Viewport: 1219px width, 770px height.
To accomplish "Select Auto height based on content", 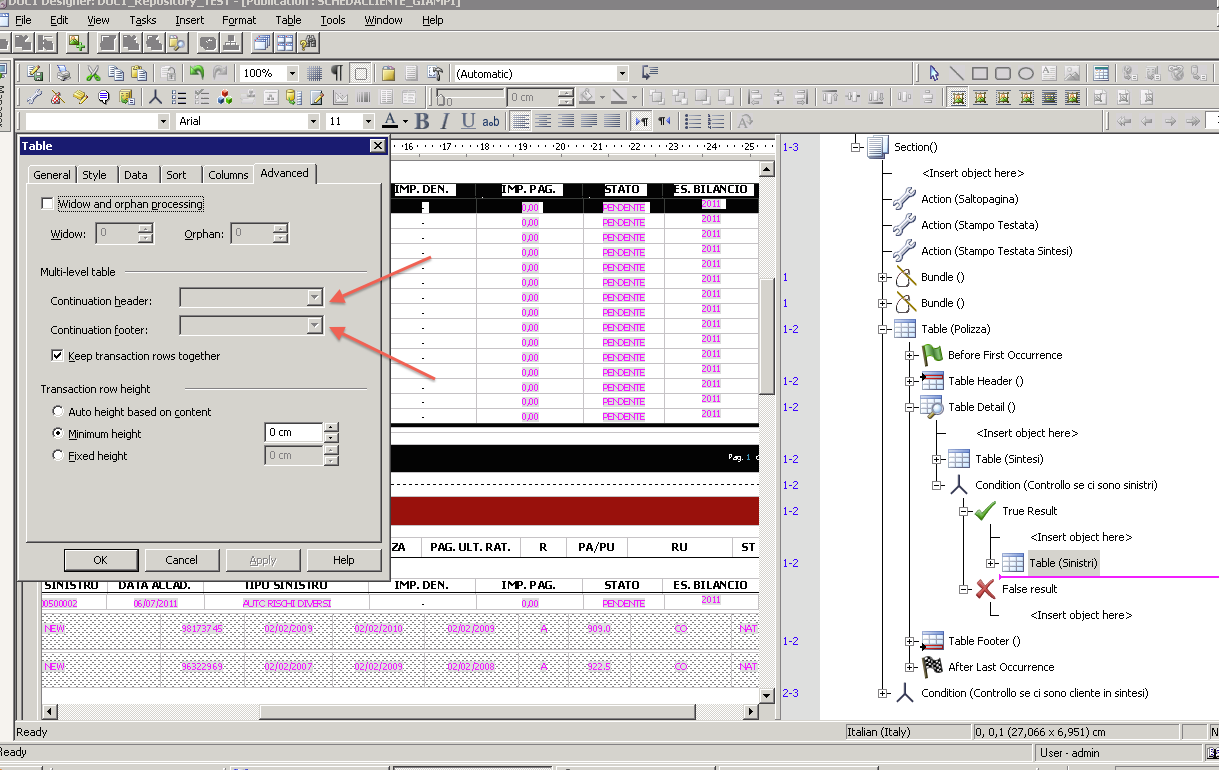I will point(57,412).
